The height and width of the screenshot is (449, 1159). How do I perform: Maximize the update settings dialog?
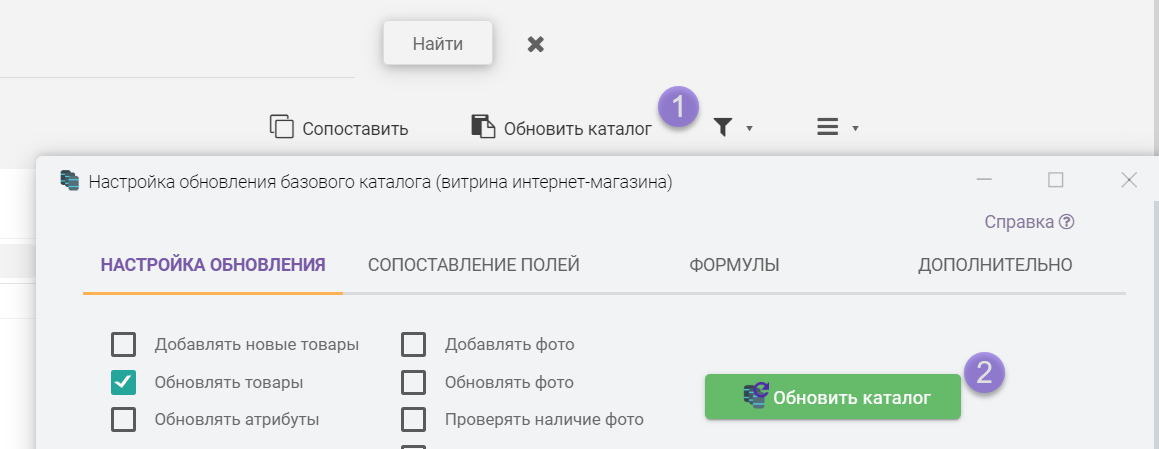[1056, 180]
